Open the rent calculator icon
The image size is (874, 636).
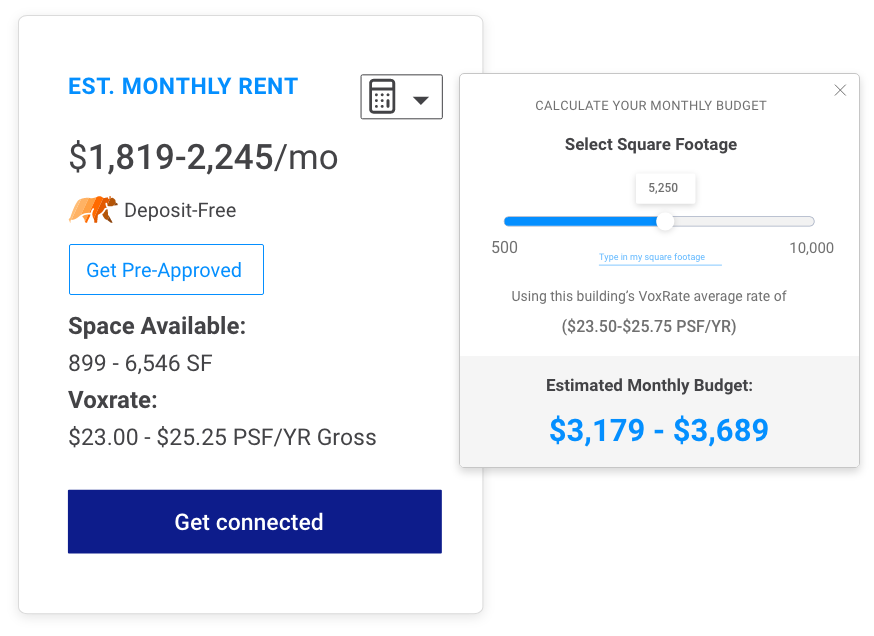tap(382, 96)
